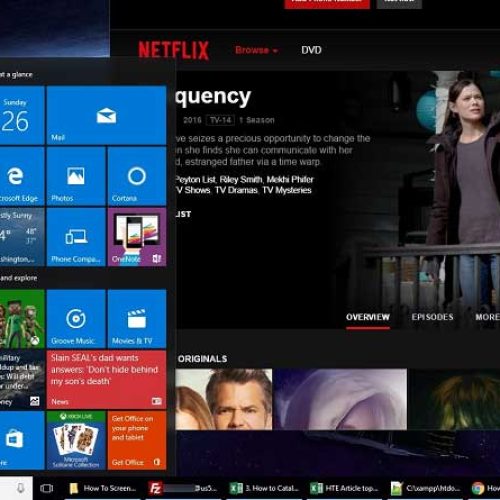The height and width of the screenshot is (500, 500).
Task: Open the Mail tile
Action: tap(106, 115)
